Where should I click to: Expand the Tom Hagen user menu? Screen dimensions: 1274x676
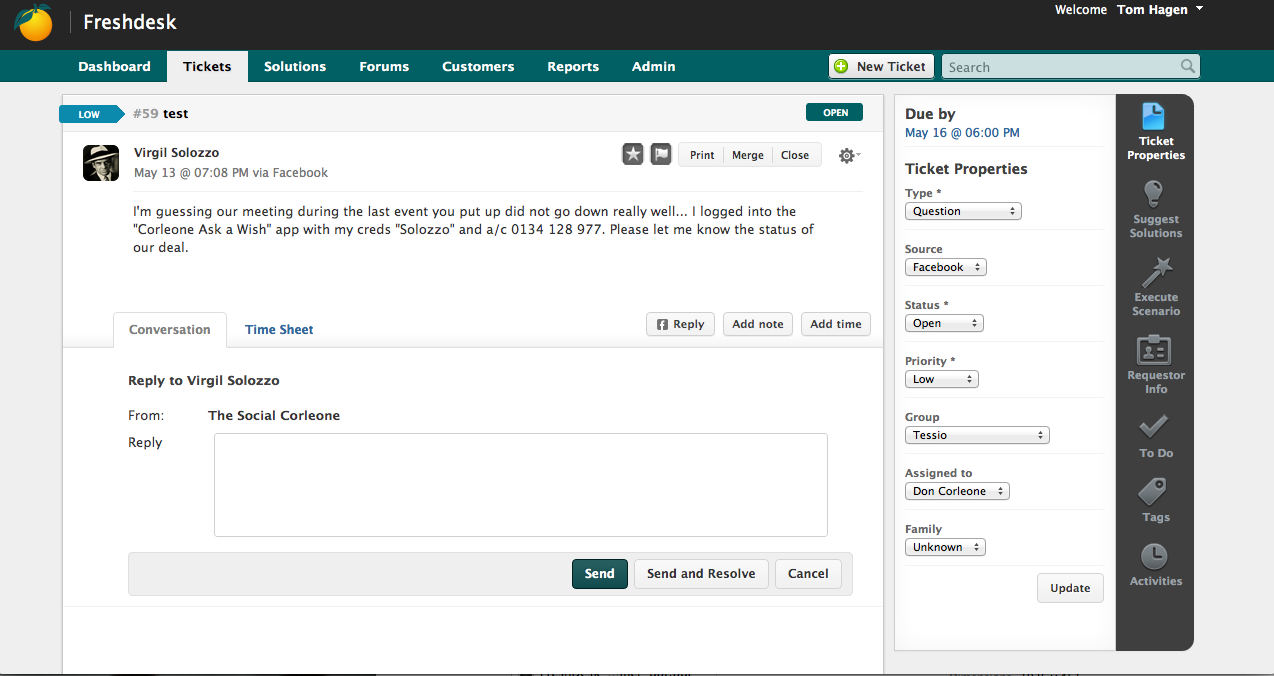[1160, 10]
